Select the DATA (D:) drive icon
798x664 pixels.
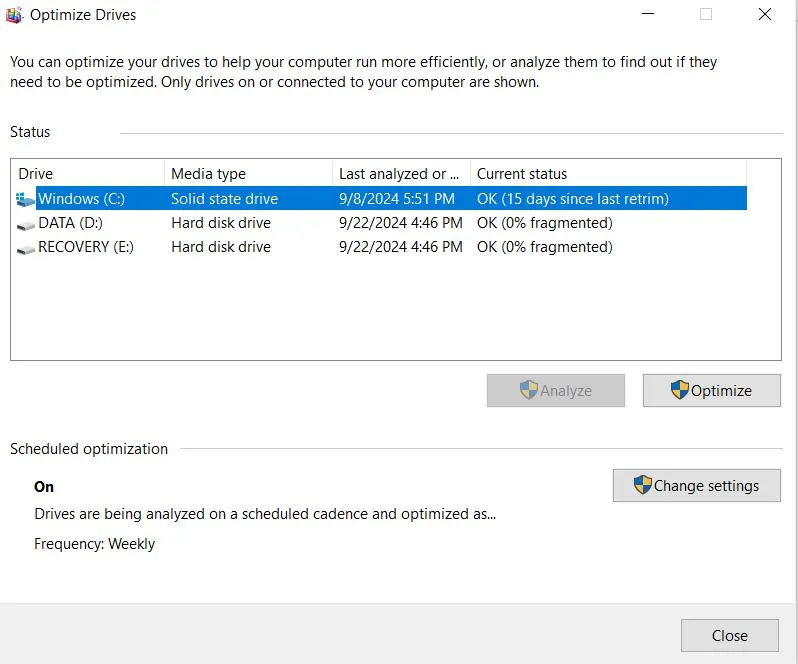25,224
